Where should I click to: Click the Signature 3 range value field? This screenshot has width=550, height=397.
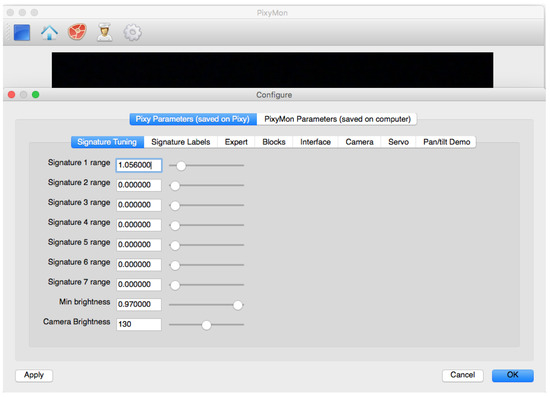tap(139, 205)
